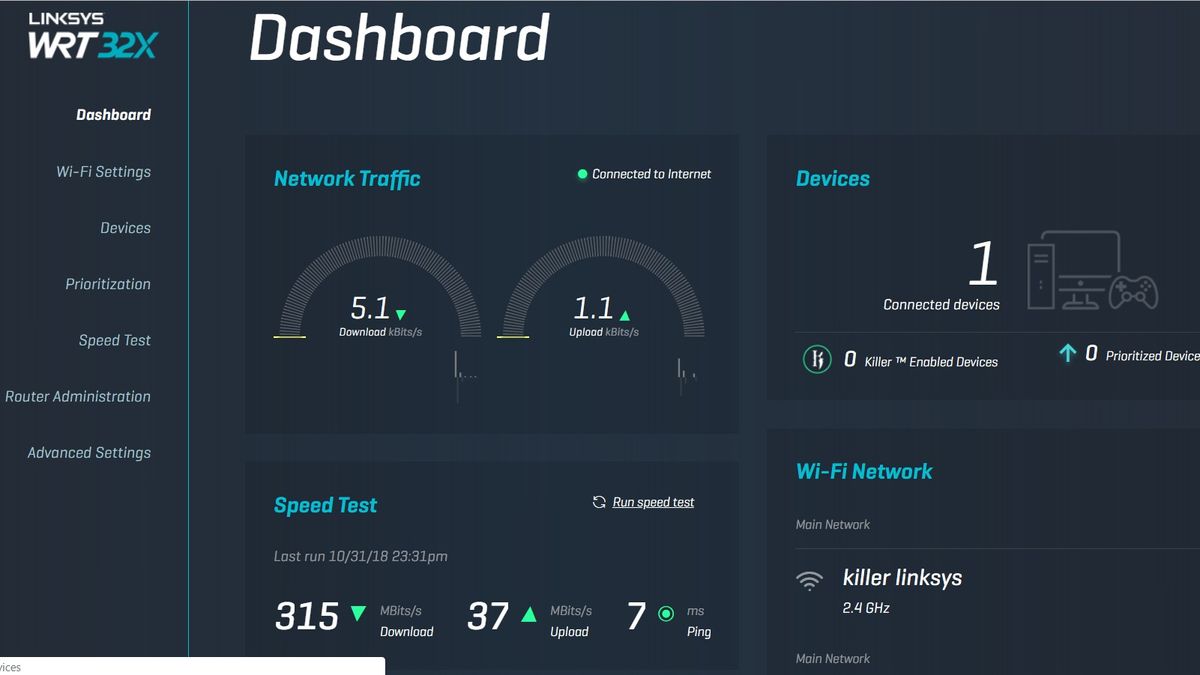The width and height of the screenshot is (1200, 675).
Task: Click the refresh icon next to Run speed test
Action: point(599,502)
